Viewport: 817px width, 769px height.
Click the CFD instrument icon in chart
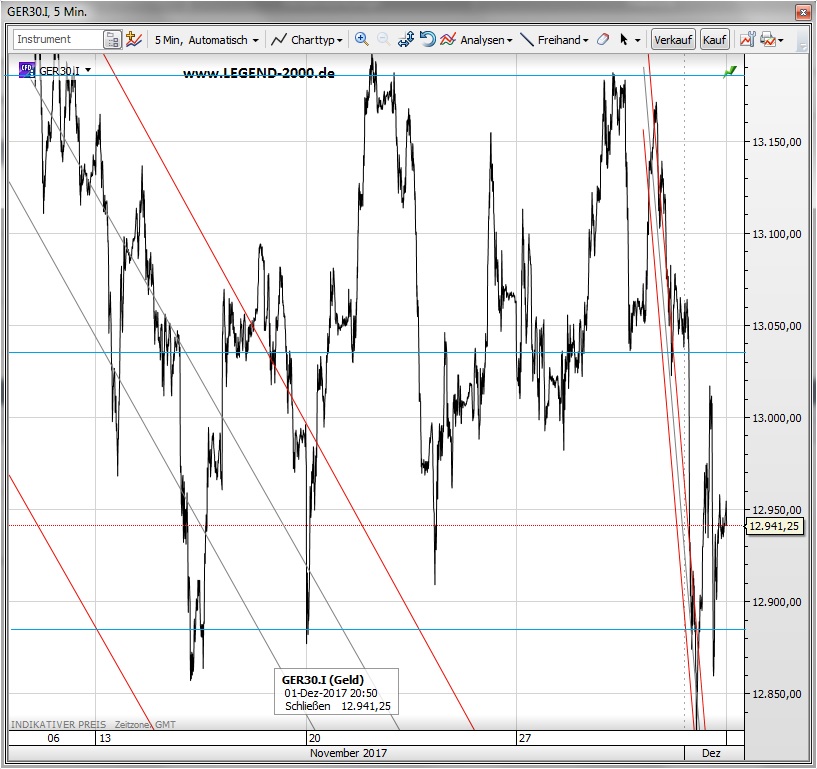coord(27,69)
